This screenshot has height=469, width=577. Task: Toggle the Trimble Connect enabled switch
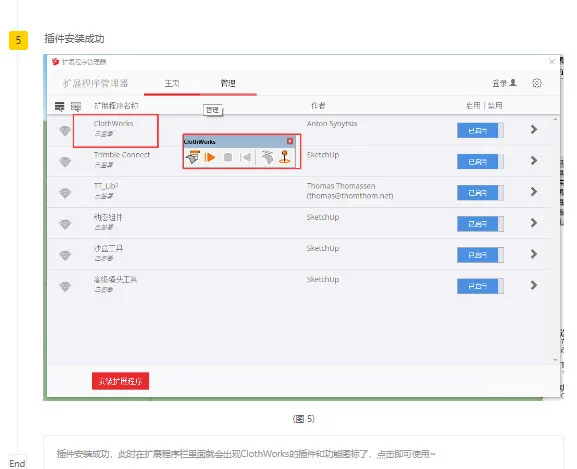[x=480, y=161]
